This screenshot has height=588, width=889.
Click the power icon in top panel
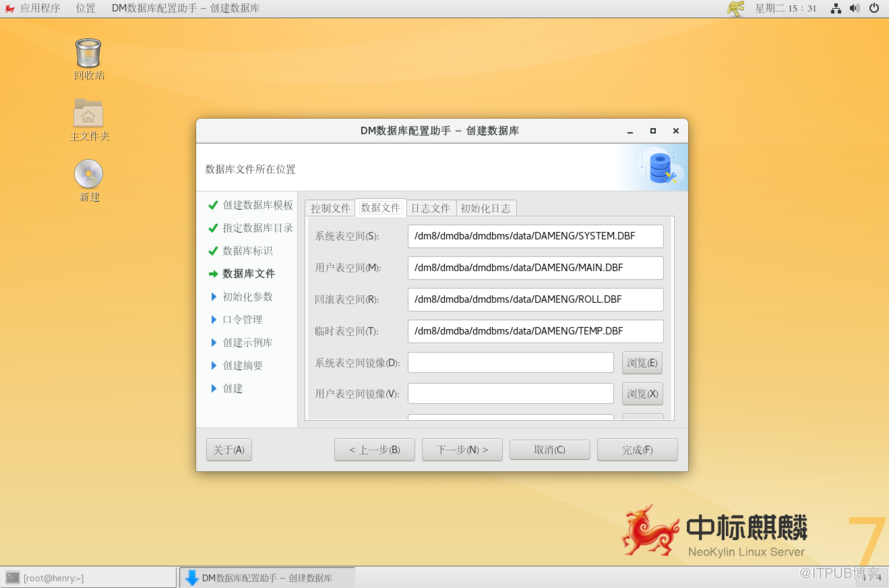click(874, 8)
